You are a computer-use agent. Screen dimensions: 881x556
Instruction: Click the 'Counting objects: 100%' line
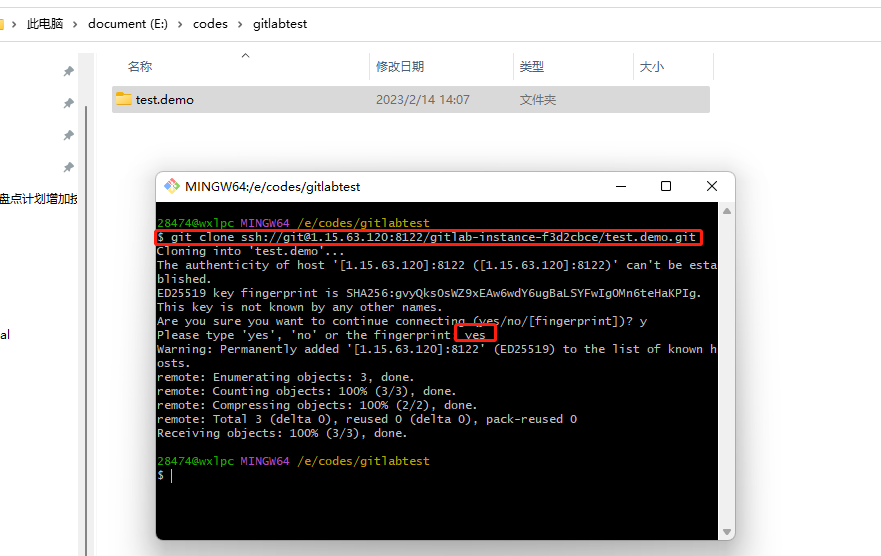click(307, 391)
